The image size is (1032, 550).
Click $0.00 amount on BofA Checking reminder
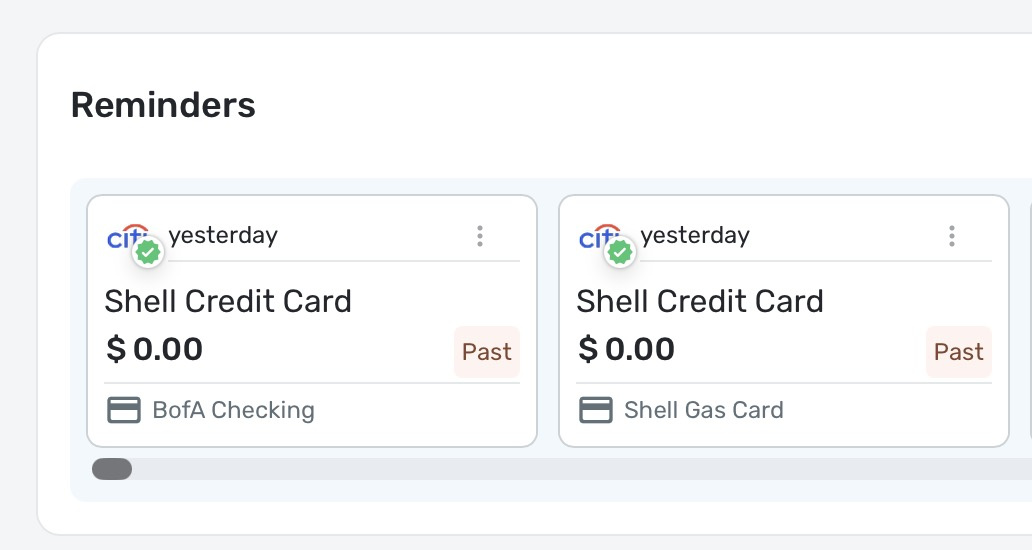154,349
